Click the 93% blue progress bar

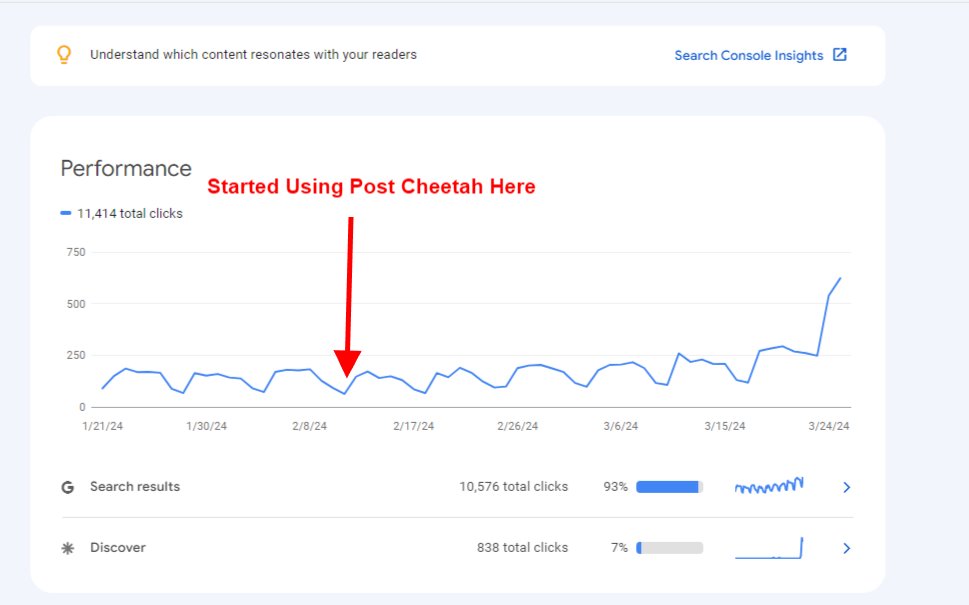(x=669, y=487)
